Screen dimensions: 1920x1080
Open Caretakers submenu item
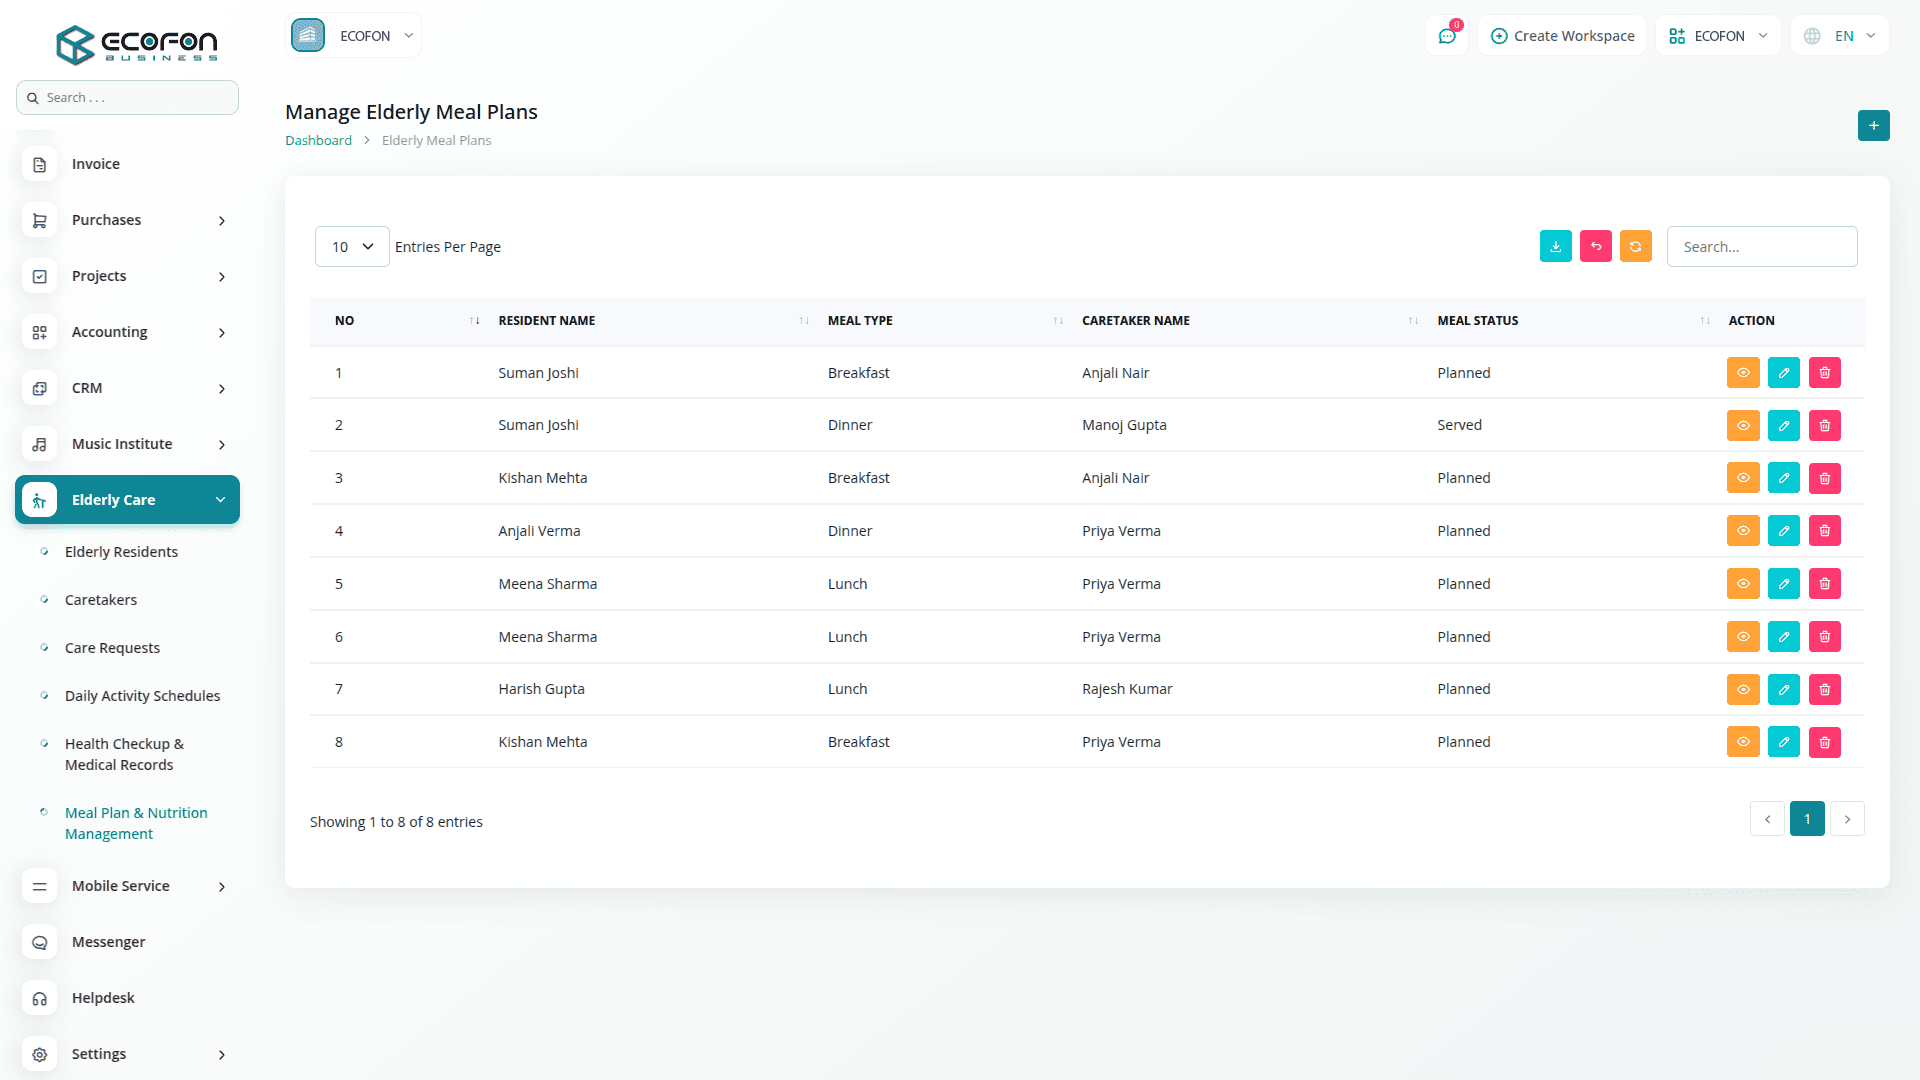point(101,600)
